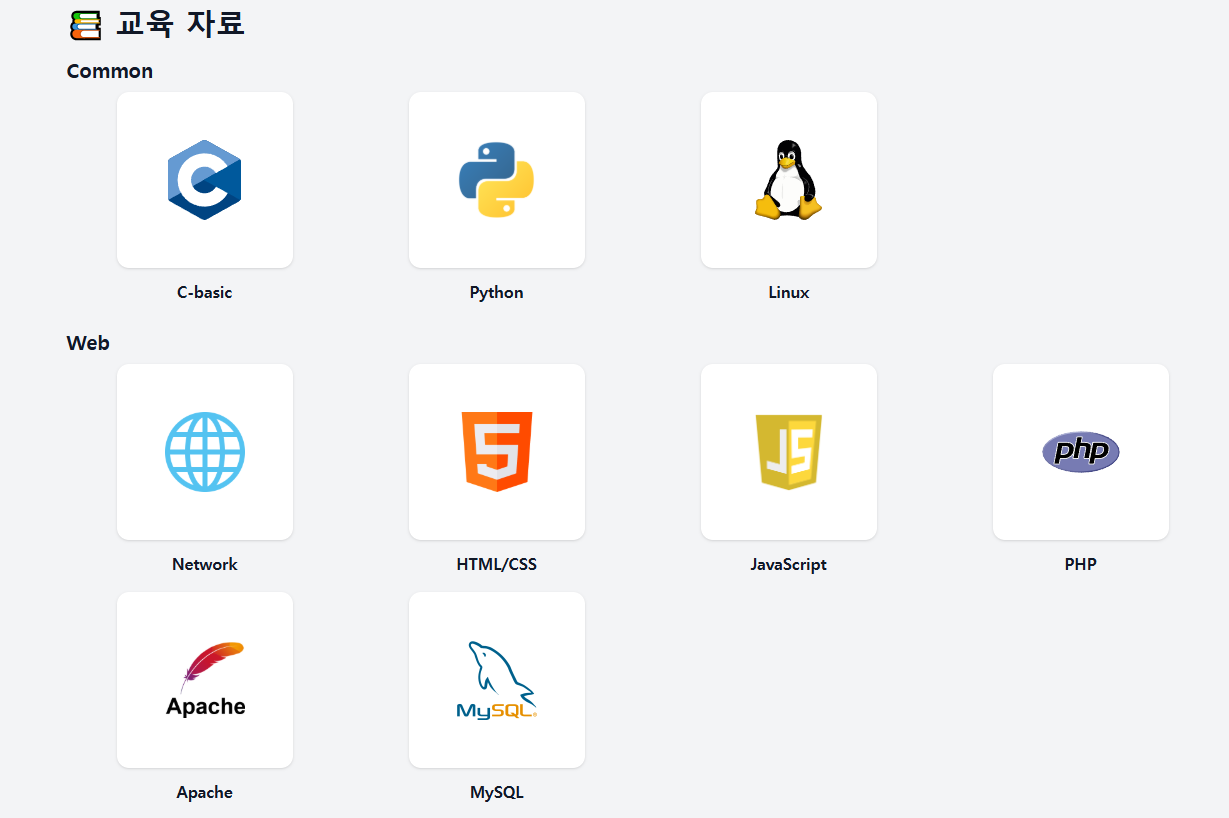Click the PHP caption text
This screenshot has width=1229, height=818.
1081,565
